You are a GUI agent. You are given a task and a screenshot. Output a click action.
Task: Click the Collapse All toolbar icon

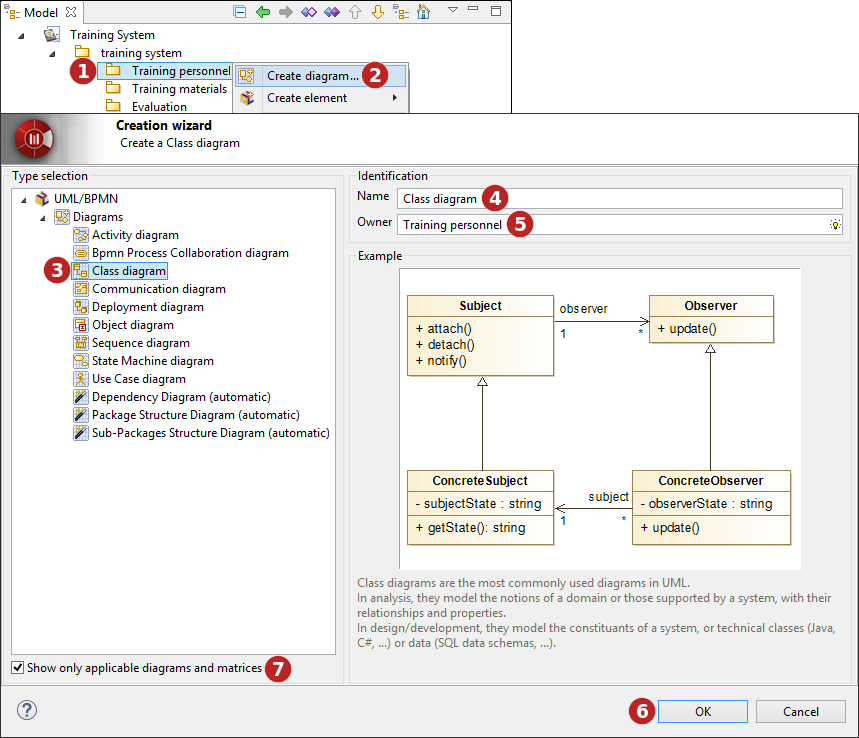pos(240,12)
